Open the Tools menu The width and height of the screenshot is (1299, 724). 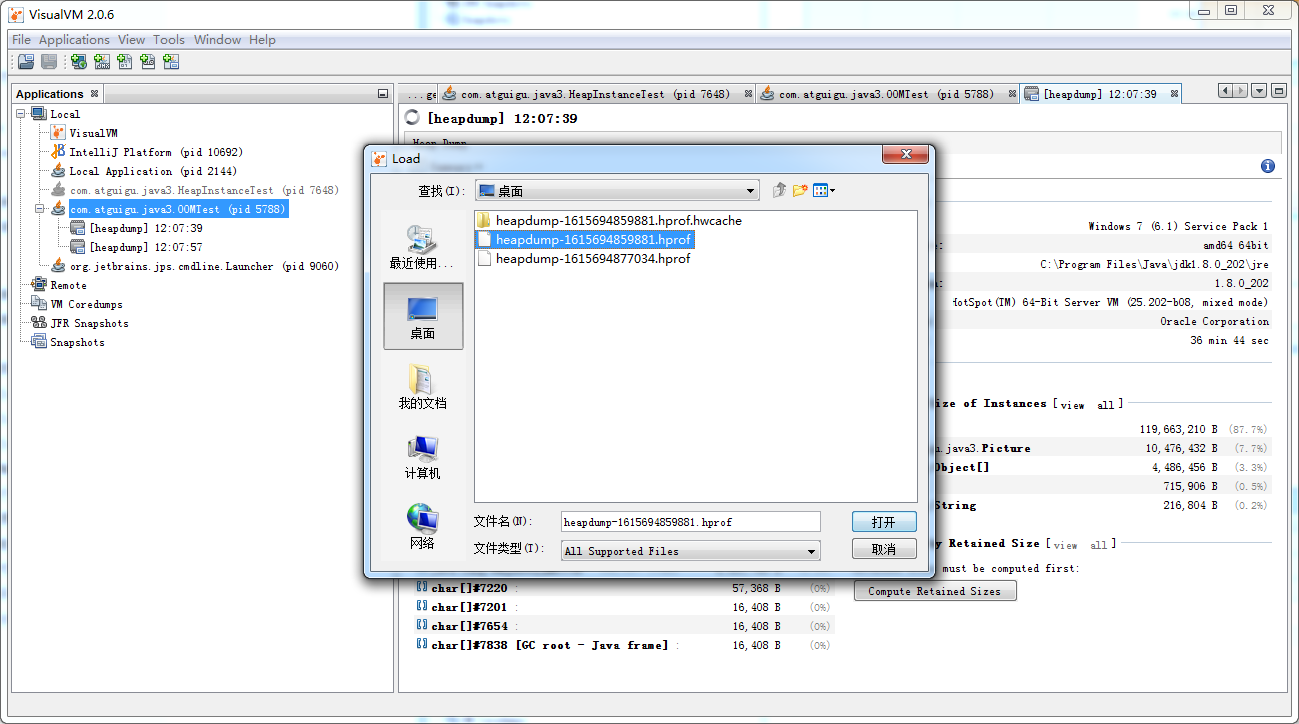pos(169,40)
